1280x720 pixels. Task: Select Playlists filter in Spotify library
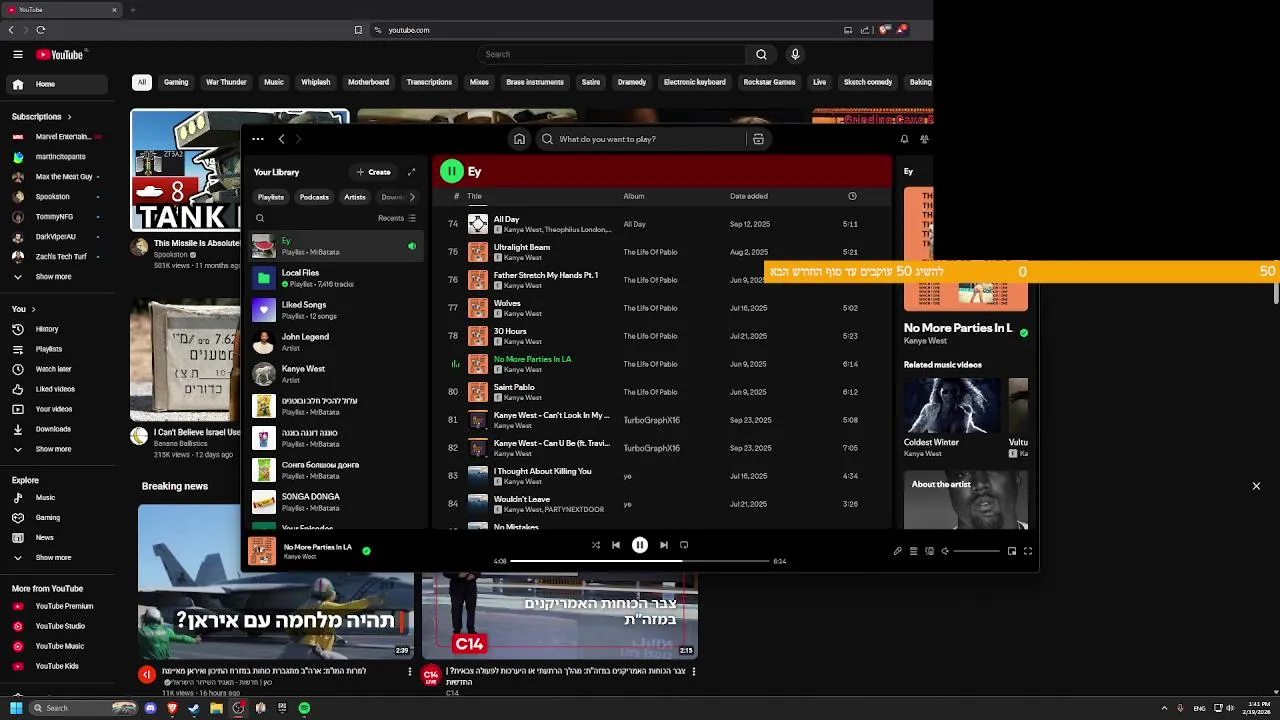[x=271, y=197]
